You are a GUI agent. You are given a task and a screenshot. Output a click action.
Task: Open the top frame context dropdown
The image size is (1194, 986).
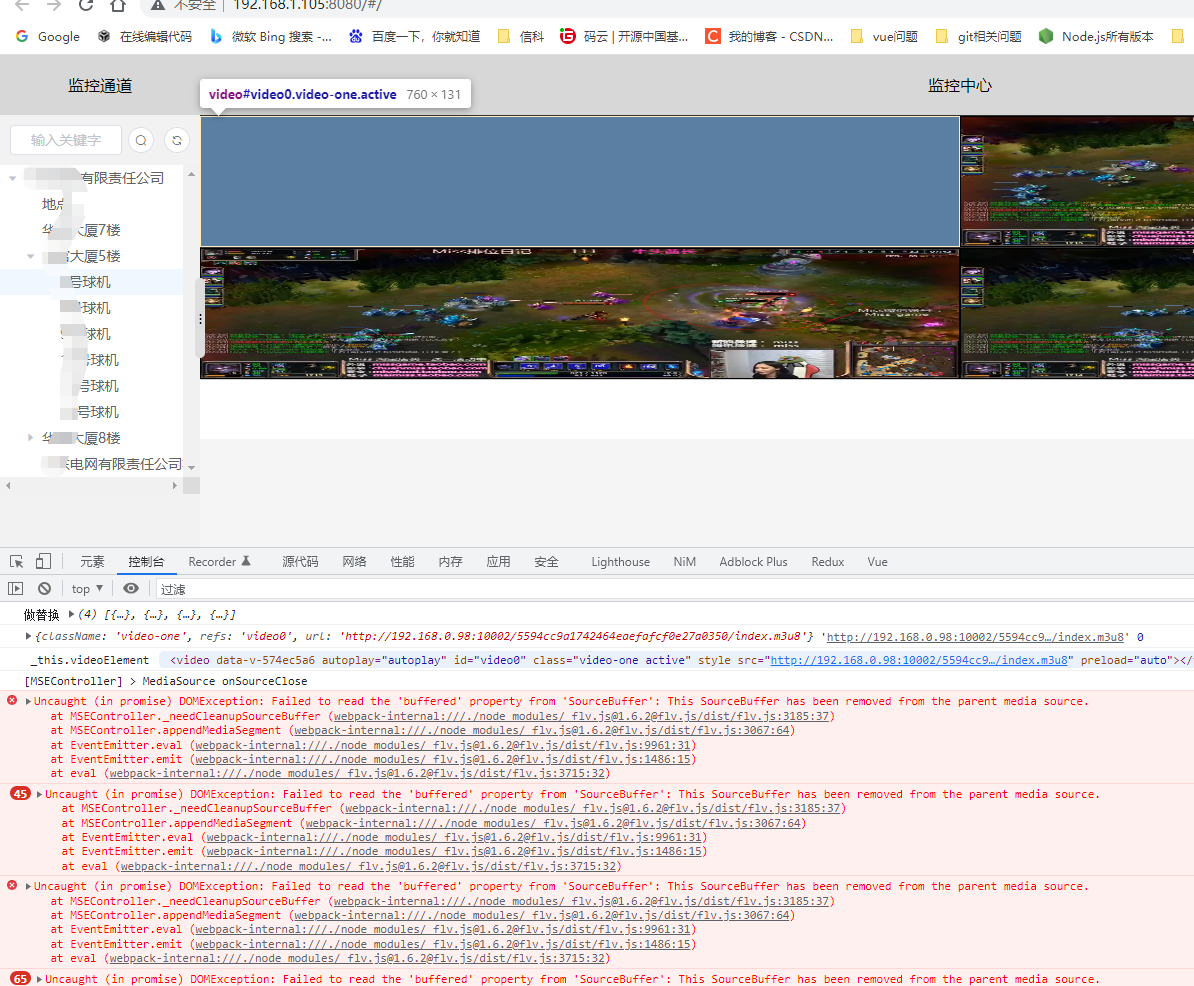click(85, 588)
